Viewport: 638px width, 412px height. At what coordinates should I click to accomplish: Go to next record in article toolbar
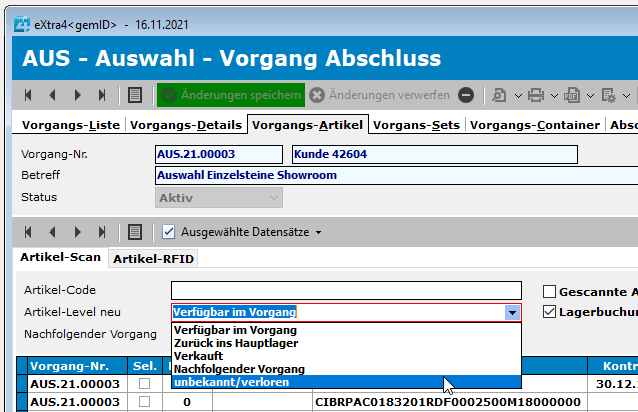tap(77, 232)
